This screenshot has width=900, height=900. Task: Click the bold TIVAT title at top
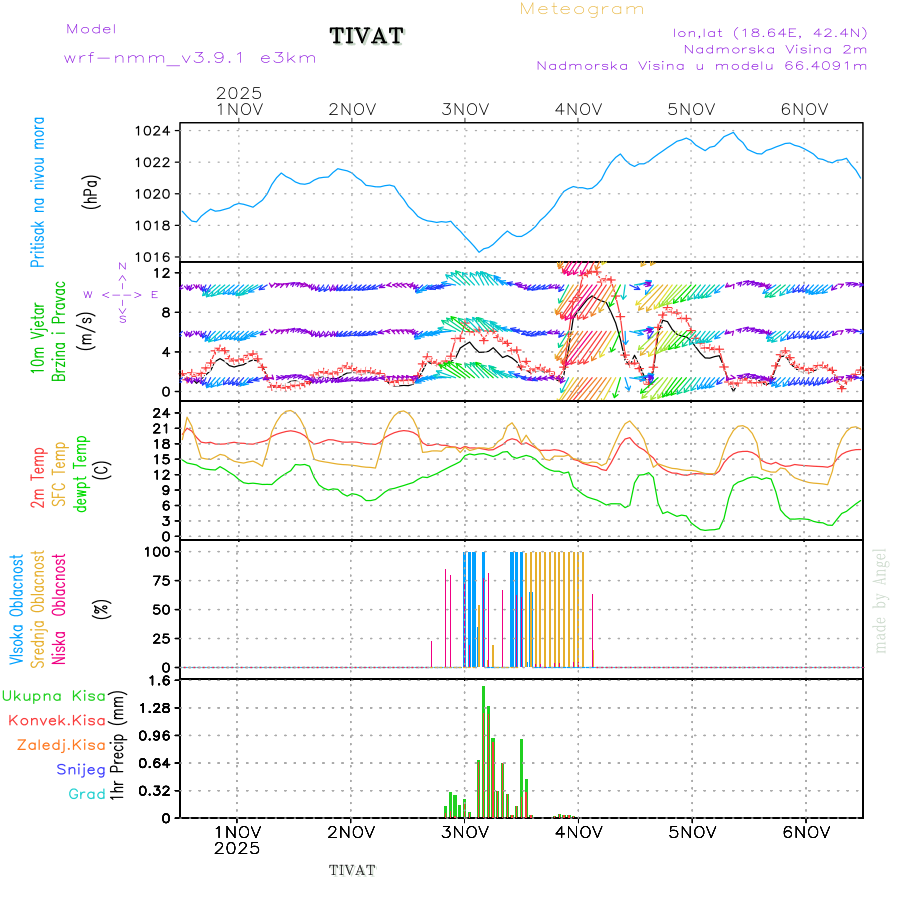pyautogui.click(x=367, y=37)
